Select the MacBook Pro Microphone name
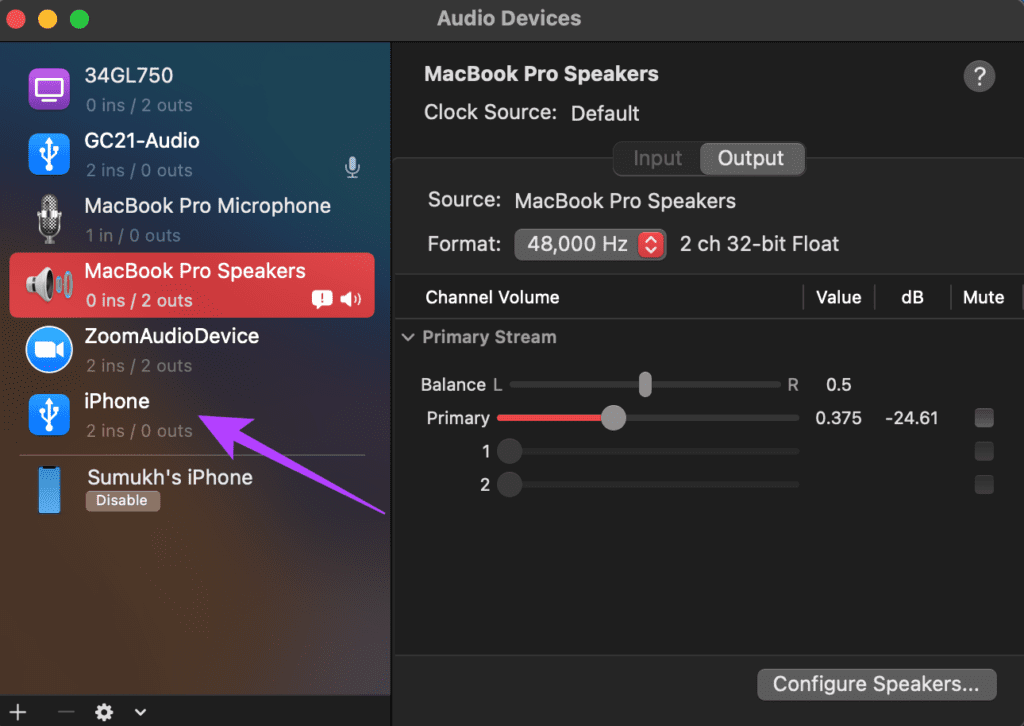Image resolution: width=1024 pixels, height=726 pixels. coord(208,206)
